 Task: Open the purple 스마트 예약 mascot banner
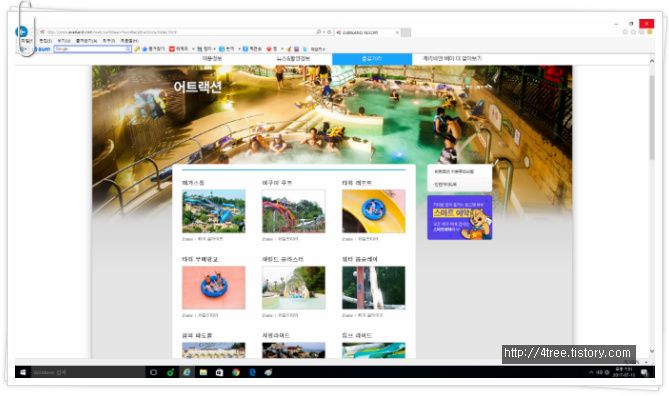[460, 218]
